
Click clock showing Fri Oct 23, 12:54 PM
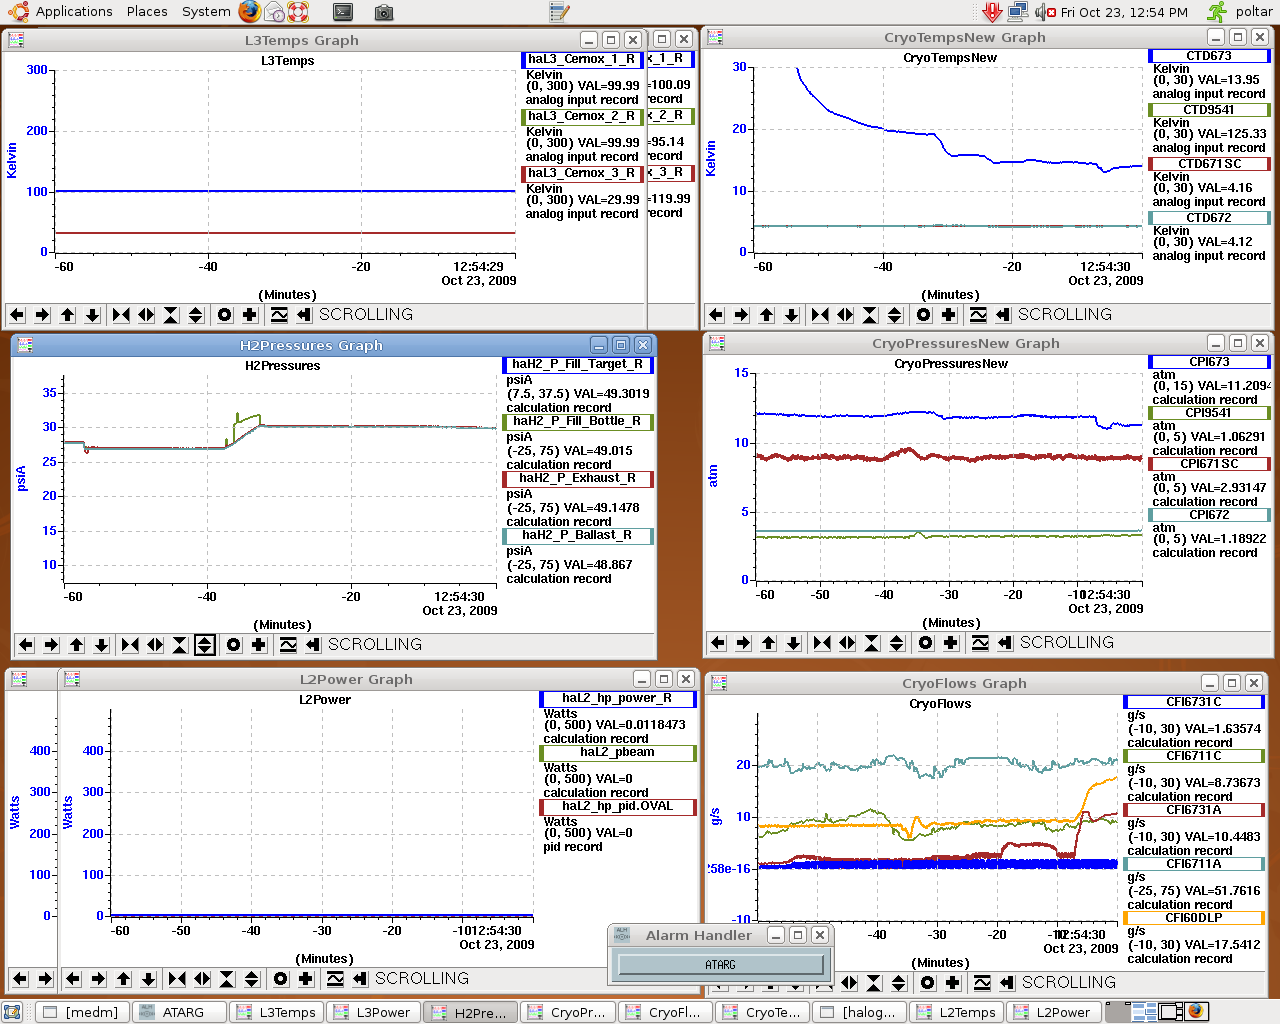tap(1124, 12)
